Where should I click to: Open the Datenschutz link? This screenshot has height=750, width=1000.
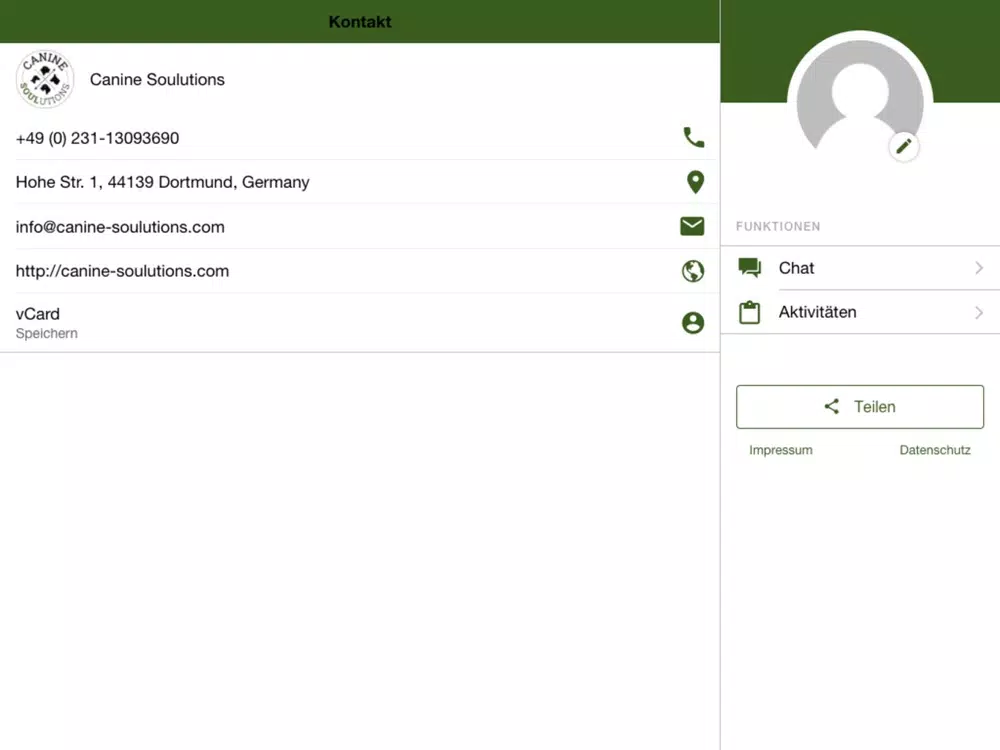(935, 450)
